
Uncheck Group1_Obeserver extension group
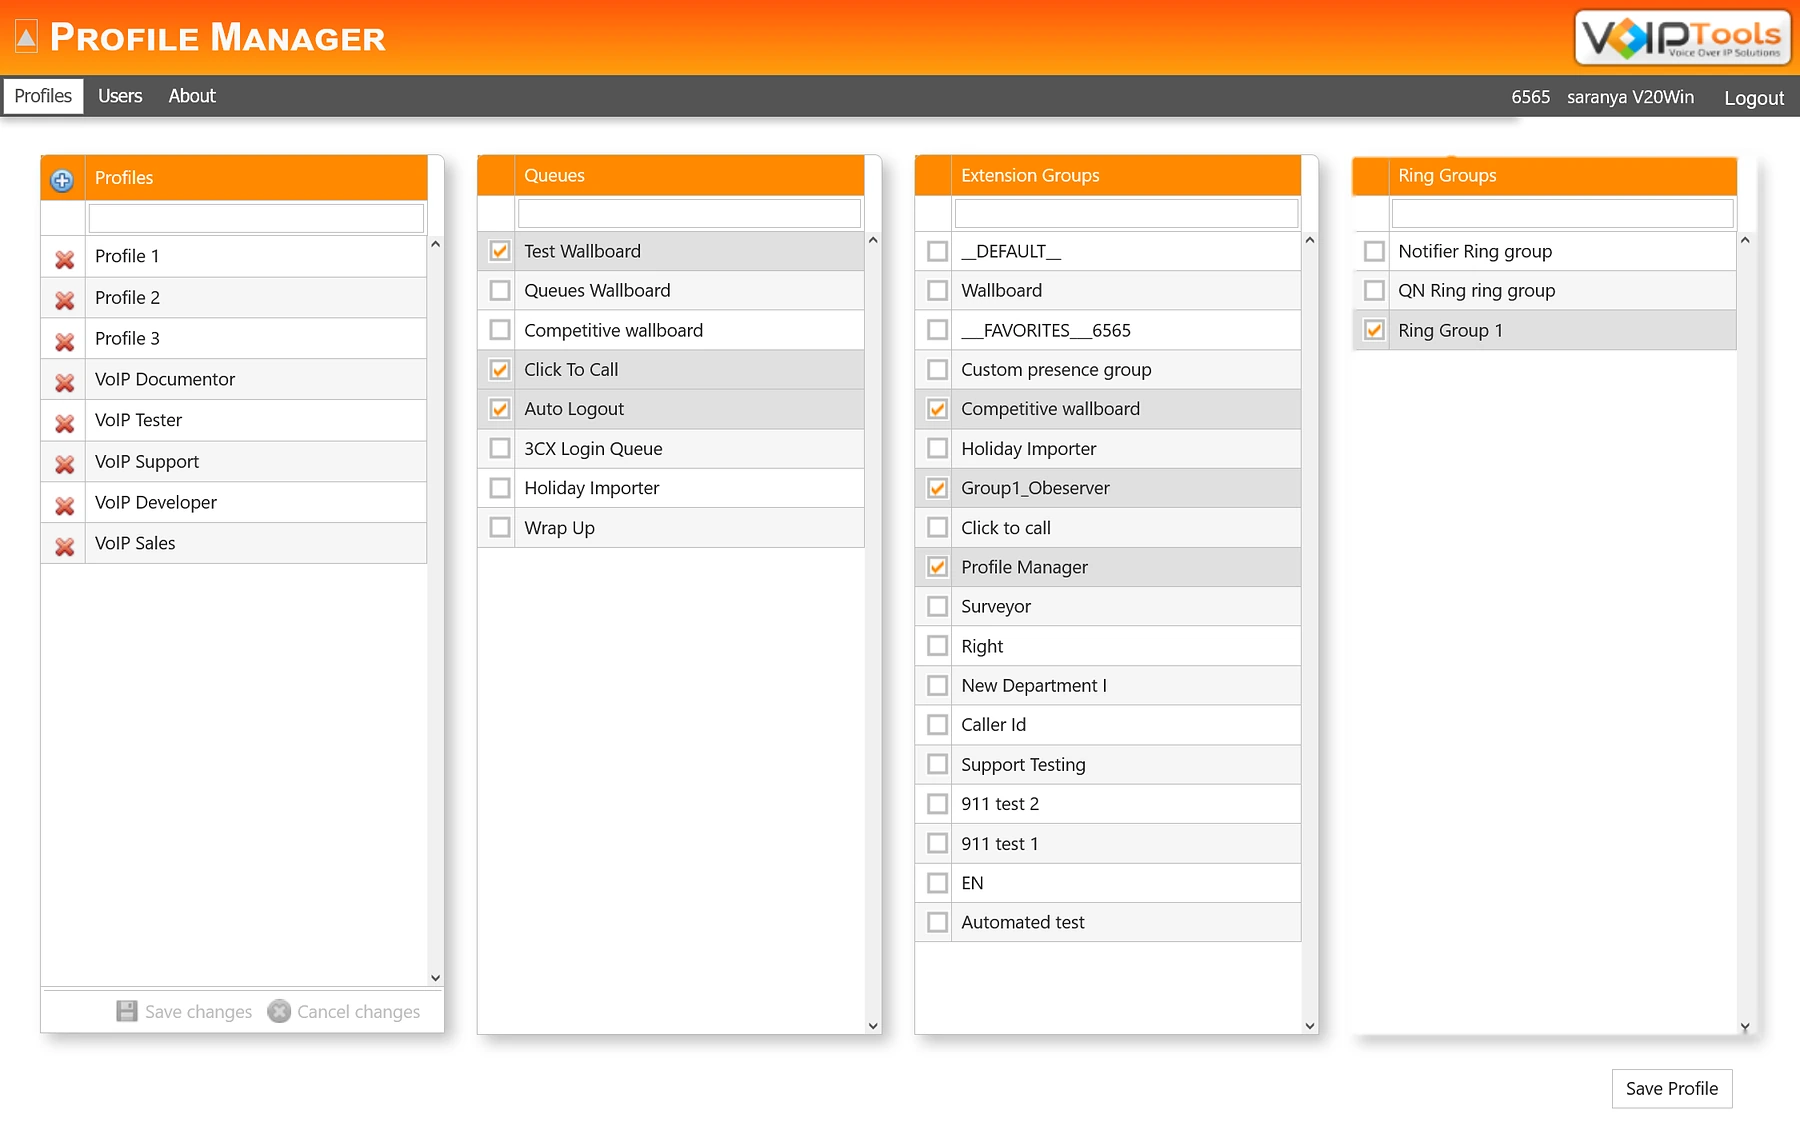coord(937,488)
